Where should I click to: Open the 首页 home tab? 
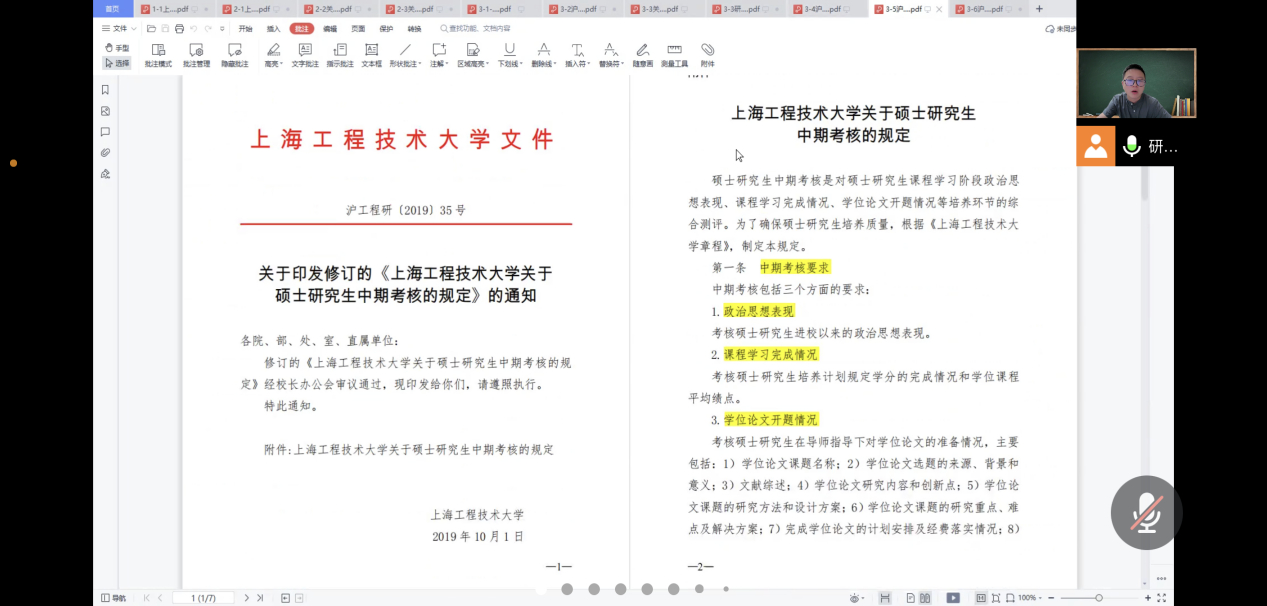tap(112, 9)
